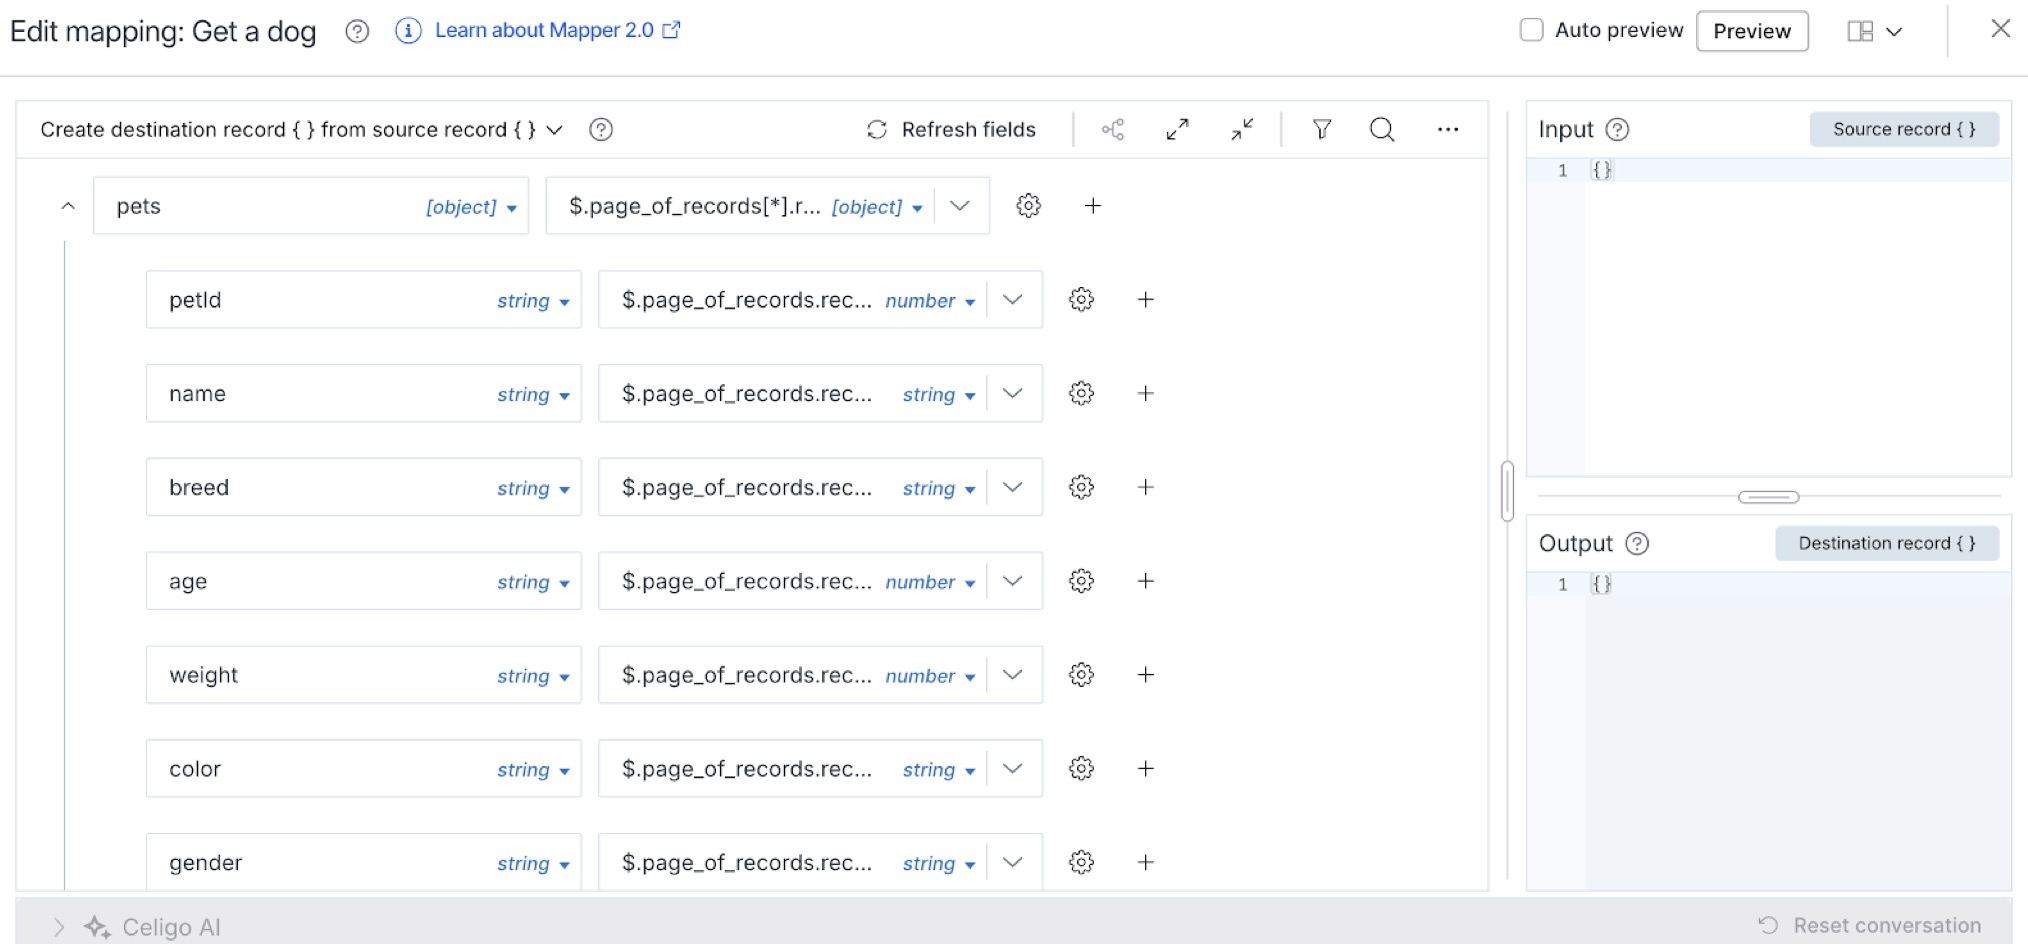Change color source type string
This screenshot has width=2028, height=944.
pos(938,770)
